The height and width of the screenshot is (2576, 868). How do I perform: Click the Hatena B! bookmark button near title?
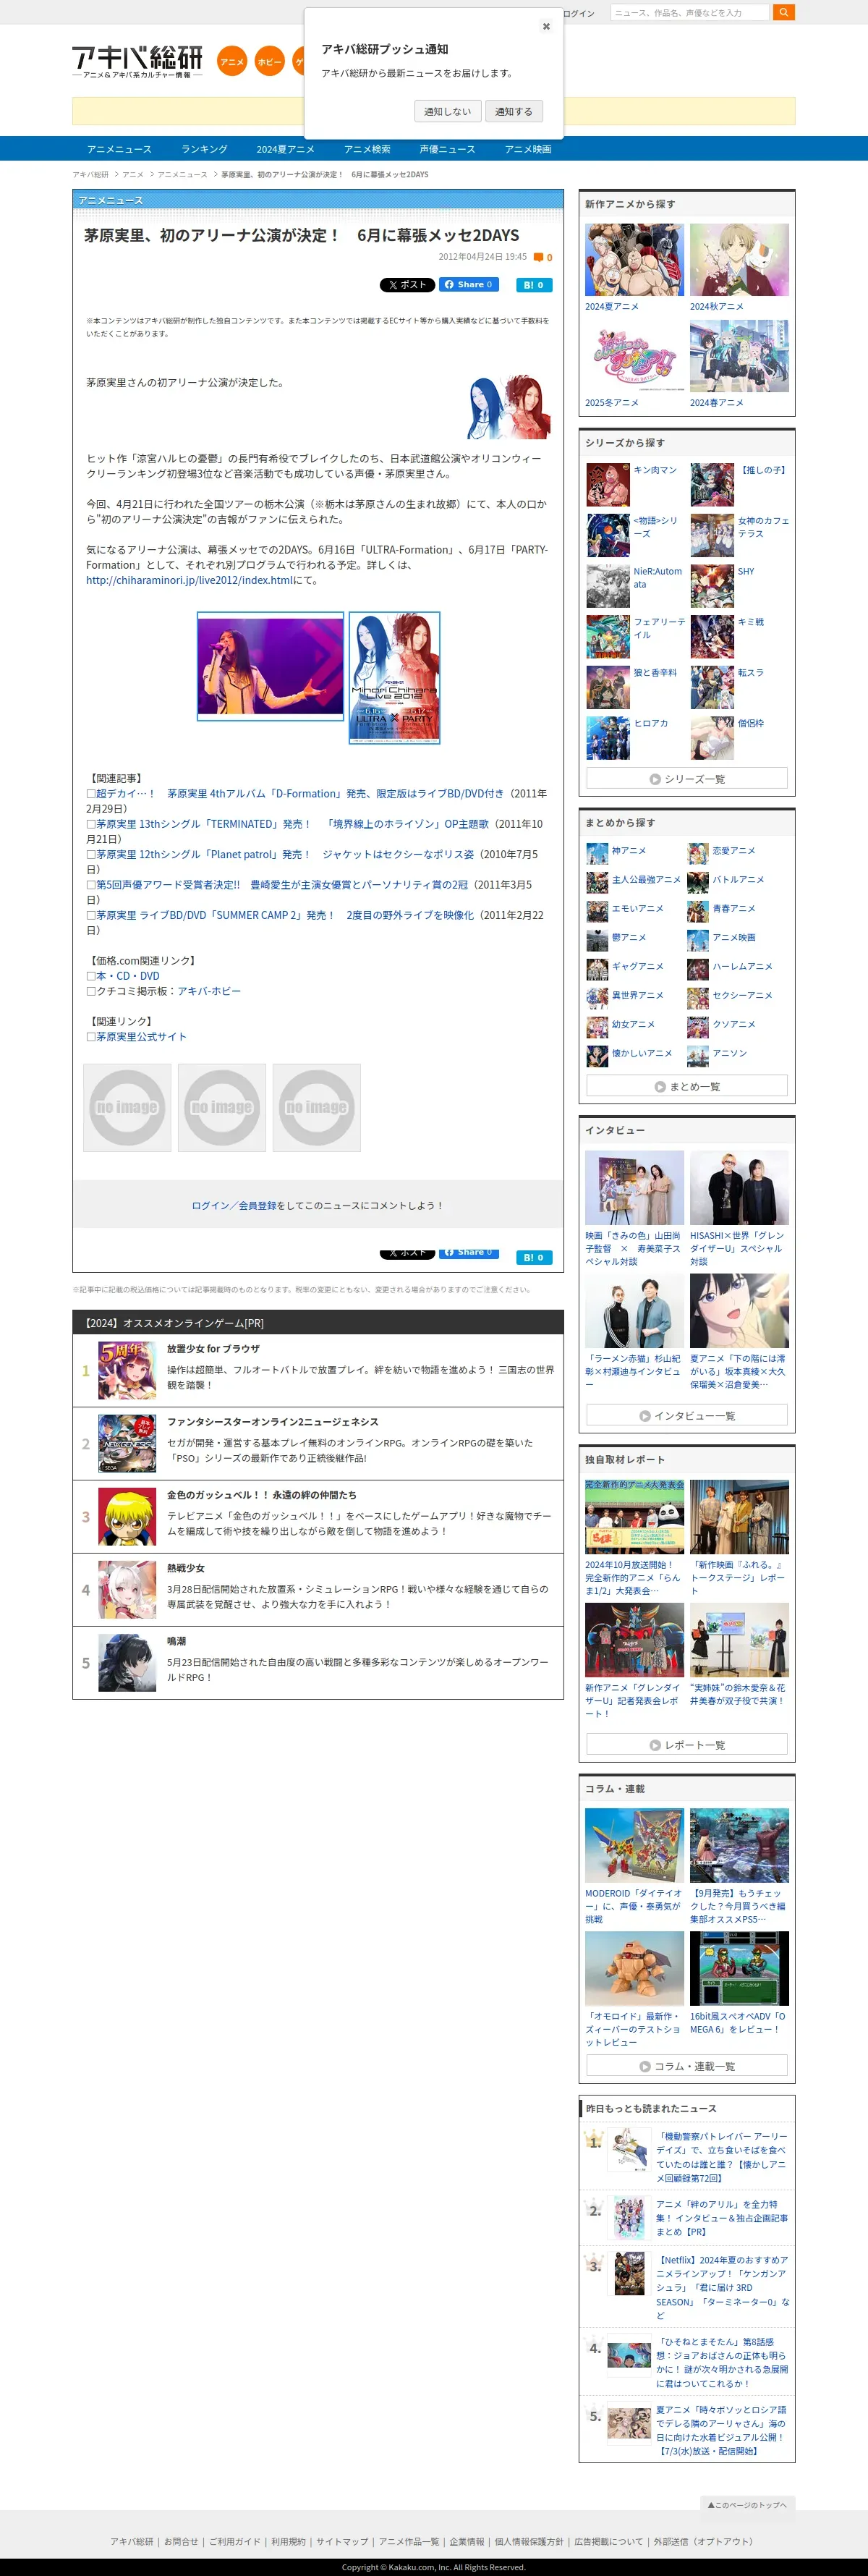coord(533,285)
